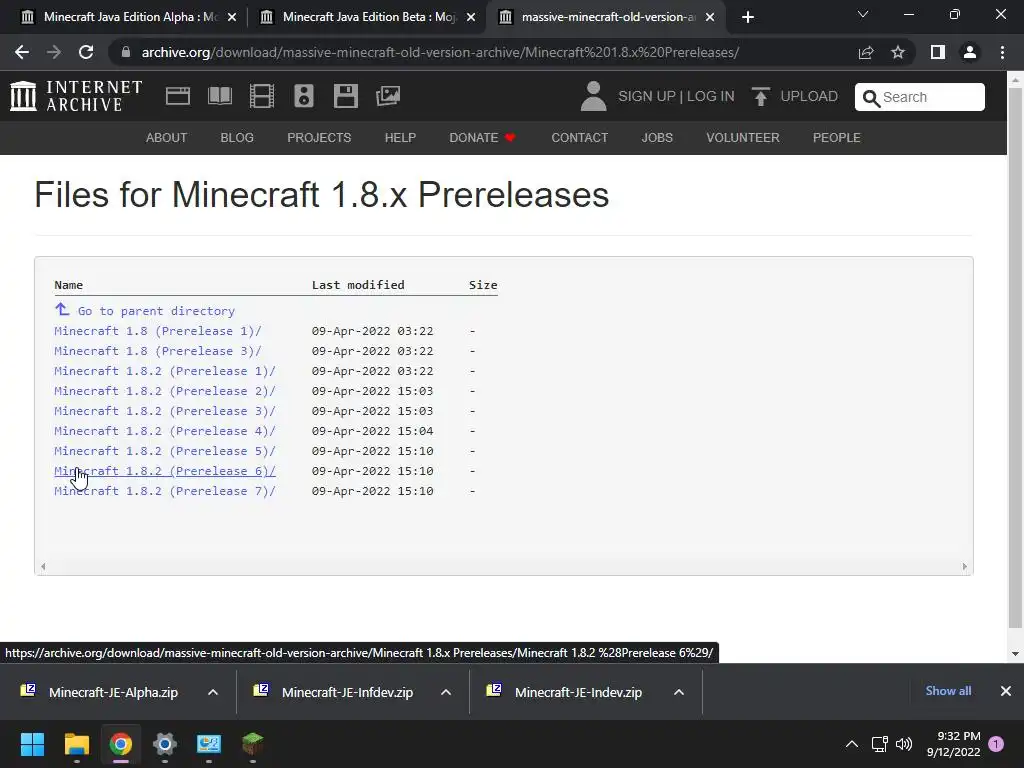Open the Internet Archive home logo
Screen dimensions: 1024x768
pos(76,96)
